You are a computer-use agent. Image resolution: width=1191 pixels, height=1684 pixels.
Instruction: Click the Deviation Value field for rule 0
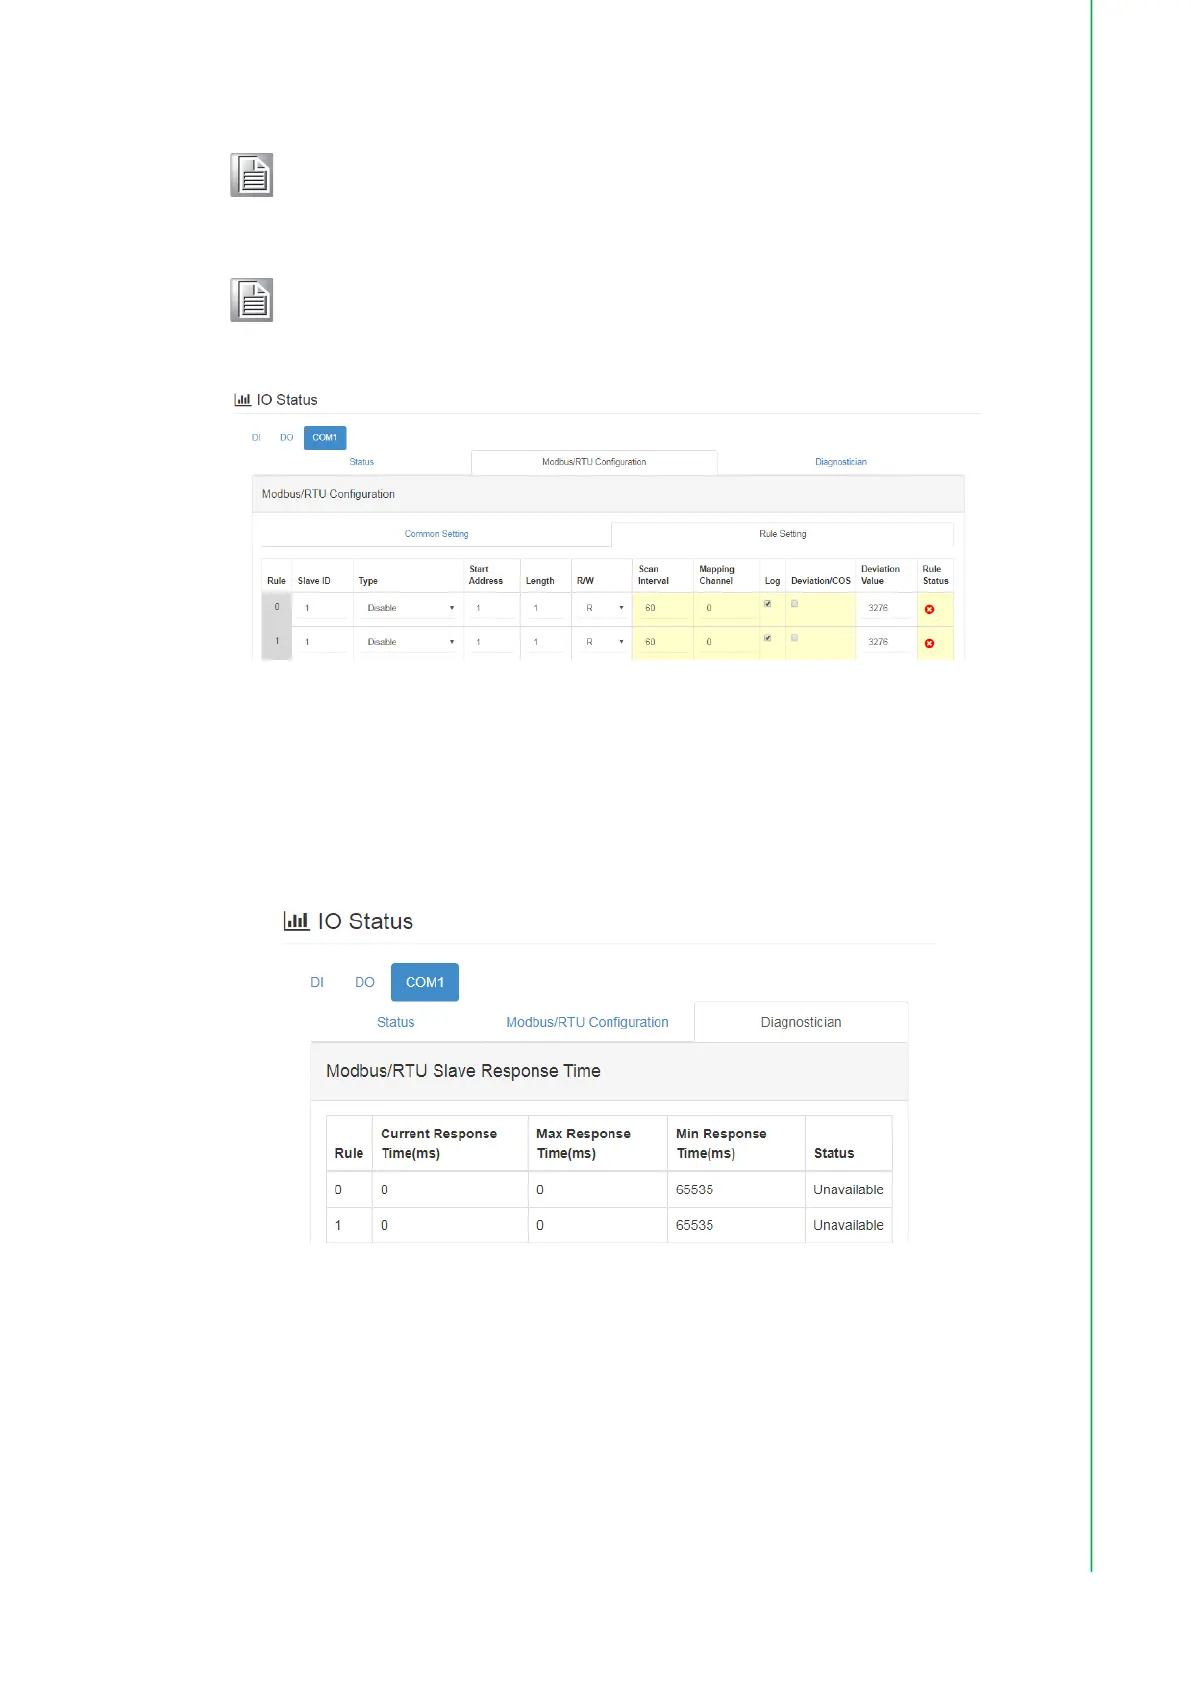[x=886, y=608]
